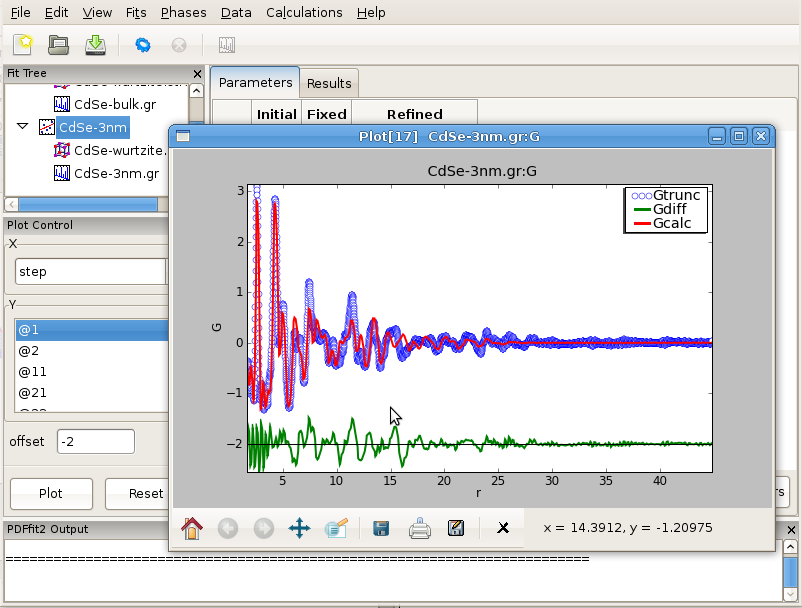The image size is (802, 608).
Task: Select the CdSe-3nm fit in tree
Action: 93,127
